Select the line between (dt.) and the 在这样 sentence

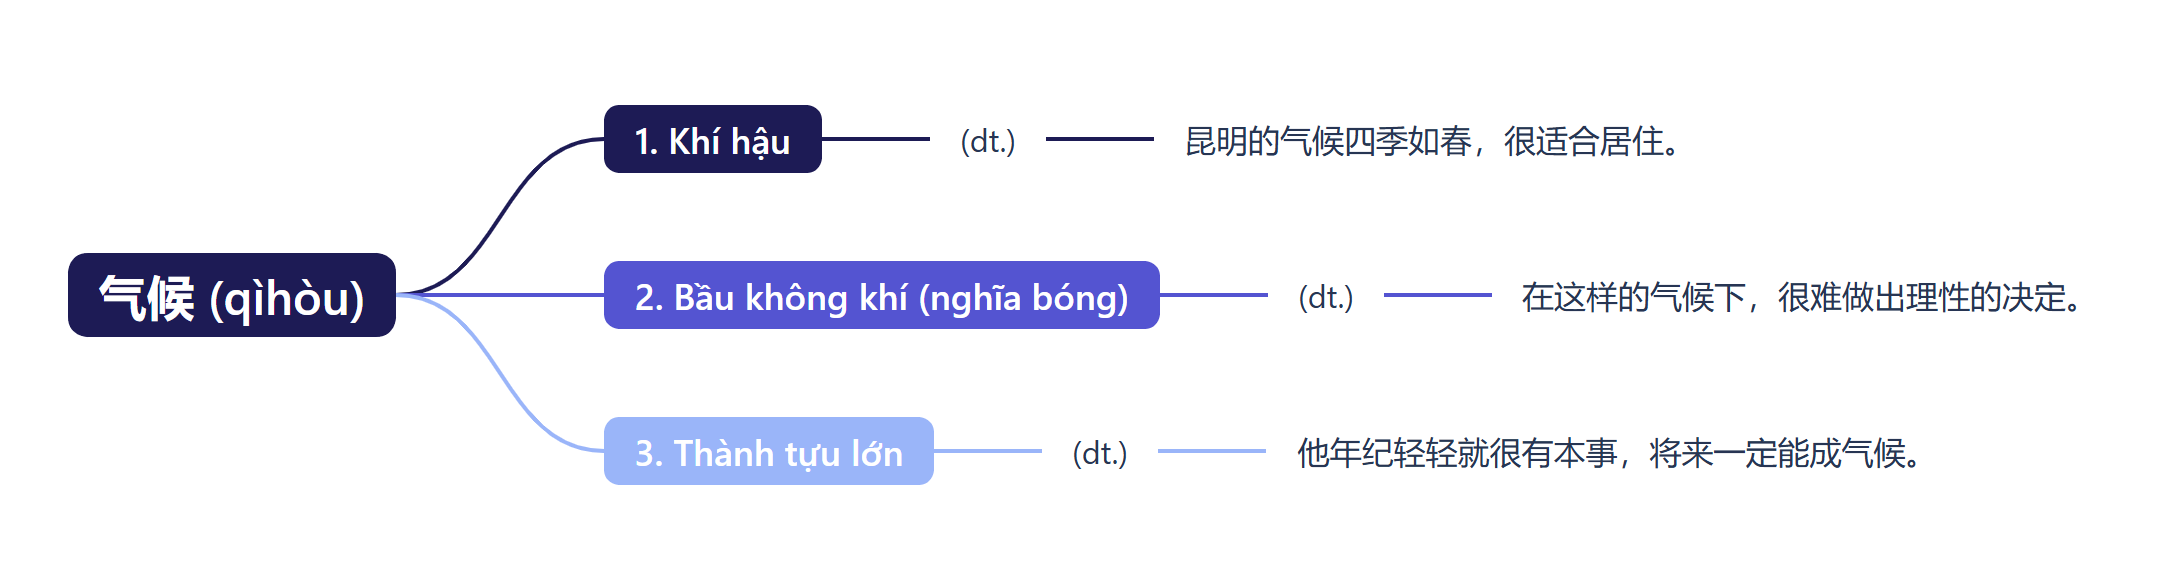[x=1438, y=295]
